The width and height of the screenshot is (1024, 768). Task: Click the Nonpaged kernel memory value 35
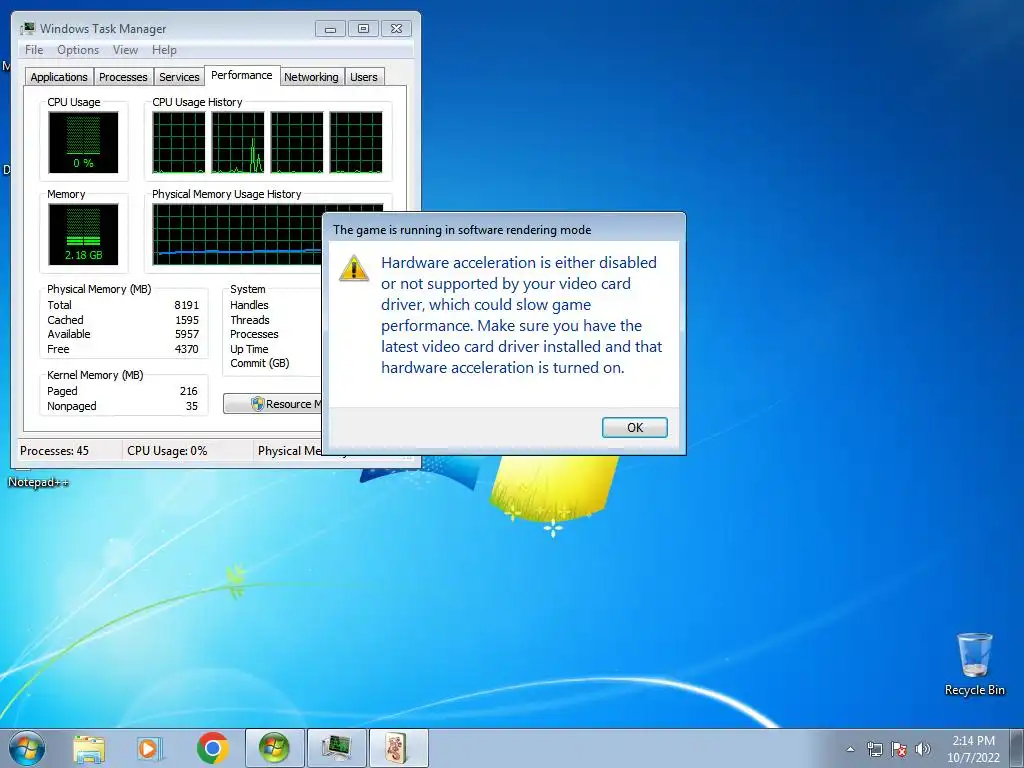[191, 406]
